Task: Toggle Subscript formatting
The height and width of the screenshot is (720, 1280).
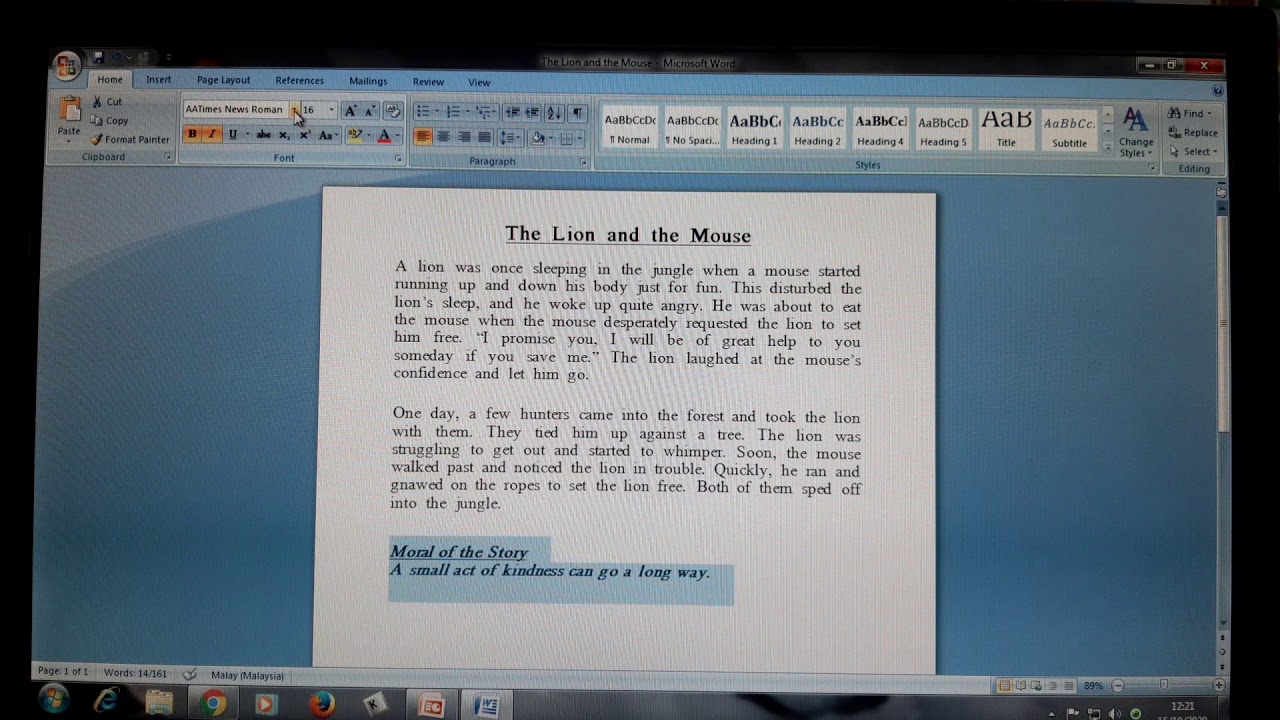Action: (x=284, y=135)
